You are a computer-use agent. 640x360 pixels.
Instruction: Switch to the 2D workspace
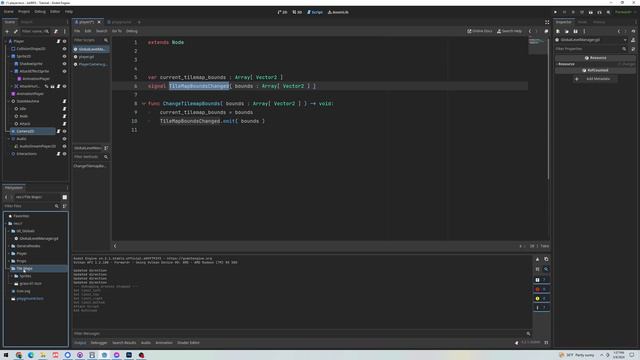[282, 12]
